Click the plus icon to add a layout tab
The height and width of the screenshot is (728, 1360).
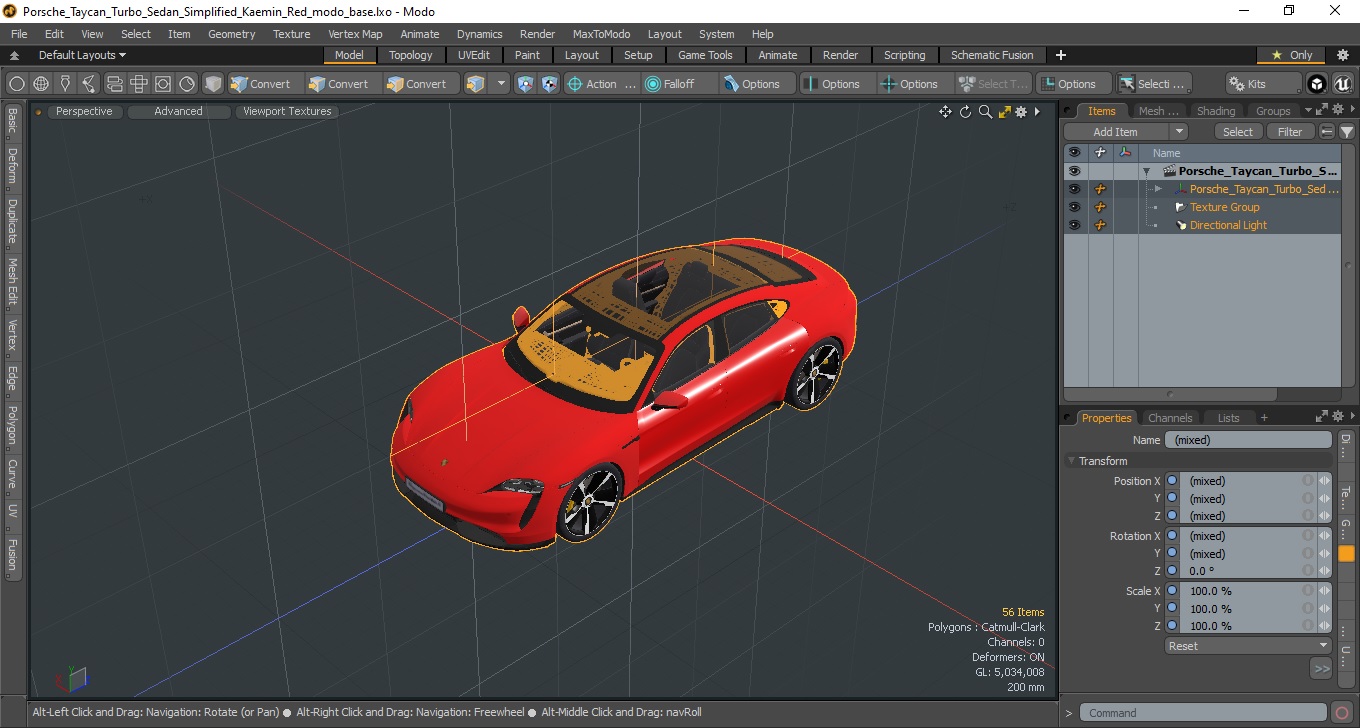point(1061,55)
